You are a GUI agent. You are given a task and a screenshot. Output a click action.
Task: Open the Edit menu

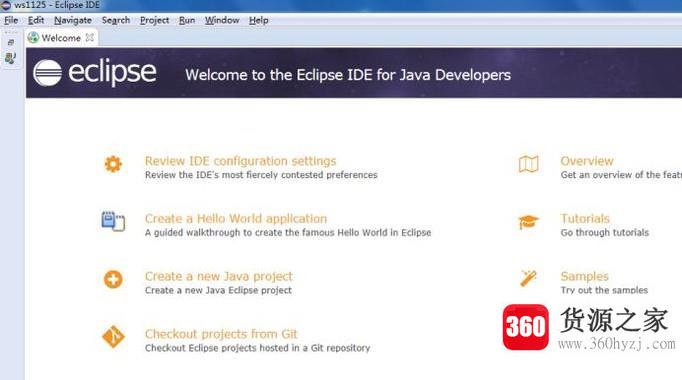(x=36, y=20)
